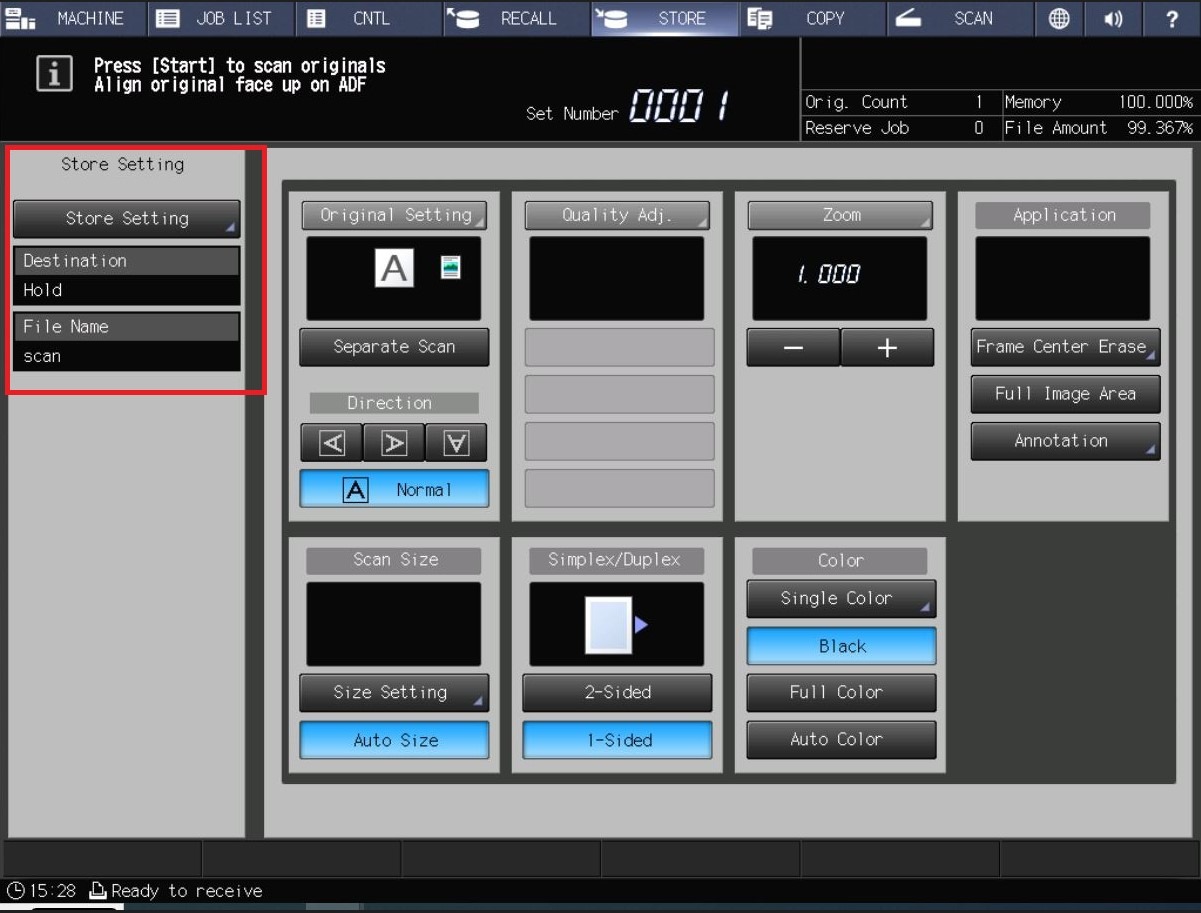
Task: Open the RECALL tab
Action: coord(515,19)
